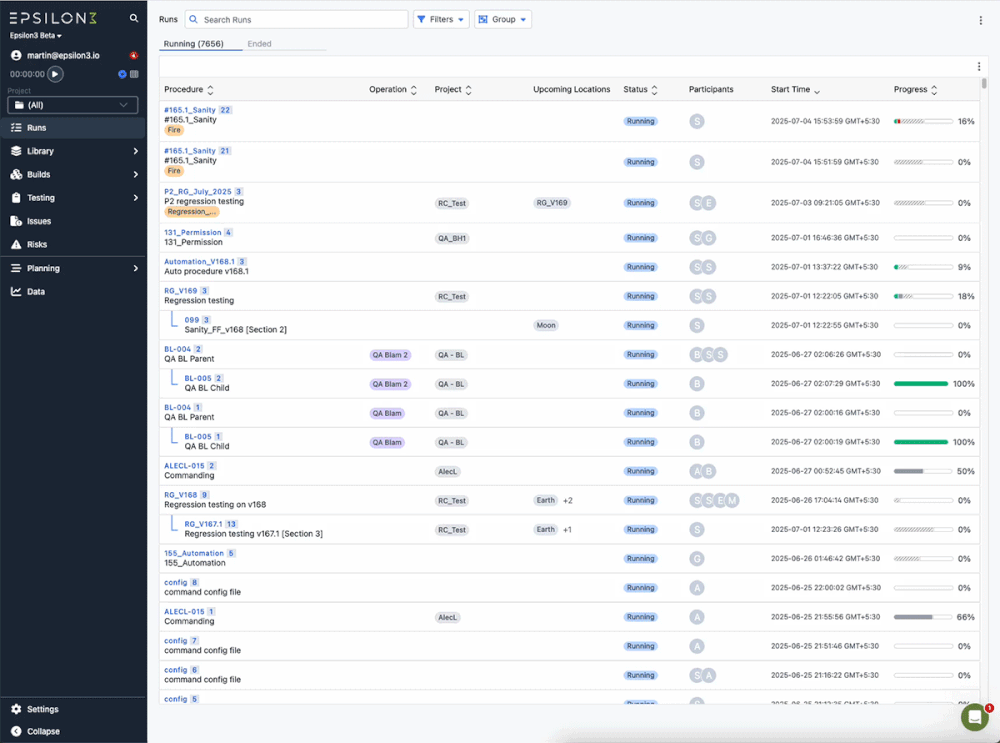Open the table options kebab menu

pos(979,66)
